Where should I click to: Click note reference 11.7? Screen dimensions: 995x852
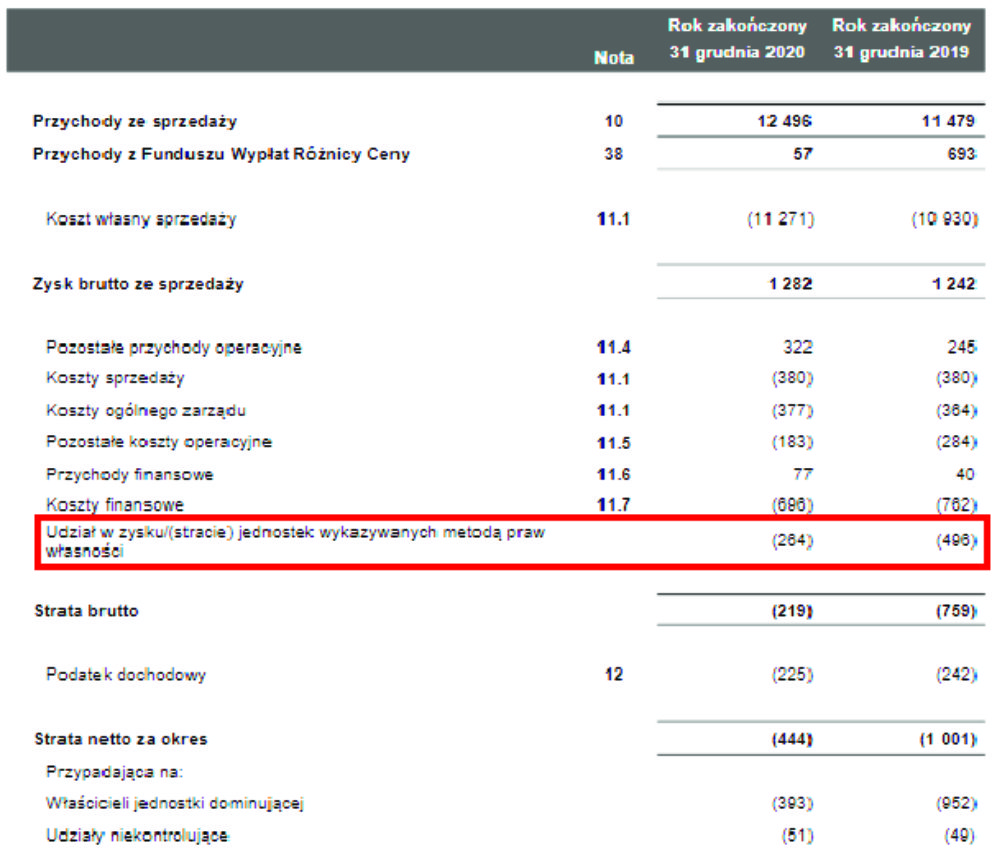point(614,505)
